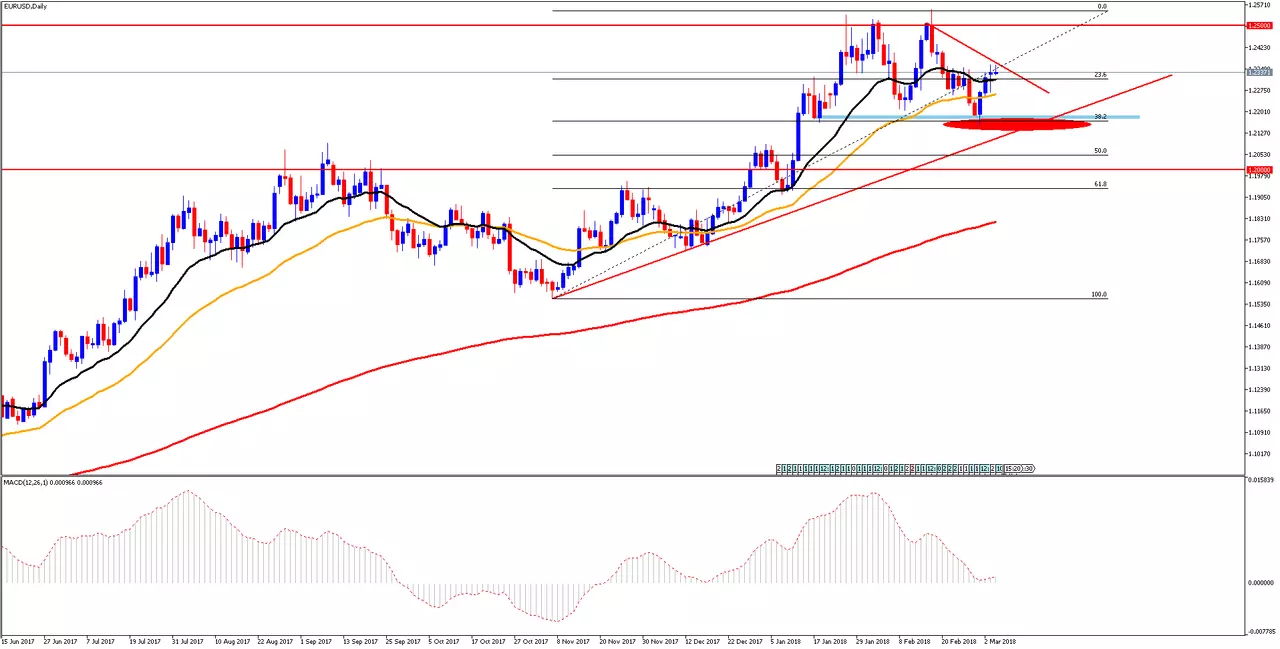This screenshot has width=1280, height=649.
Task: Click the light blue horizontal support line
Action: click(980, 117)
